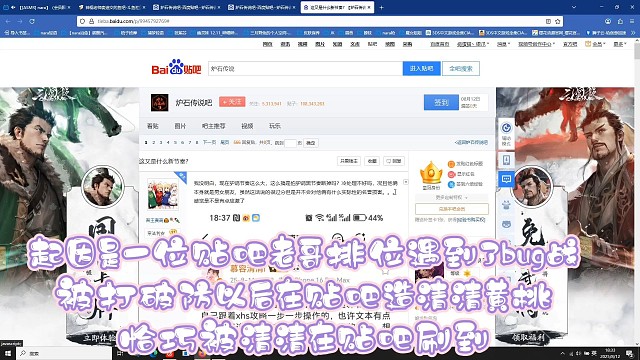Go to page 2 in pagination
The width and height of the screenshot is (640, 360).
[153, 142]
